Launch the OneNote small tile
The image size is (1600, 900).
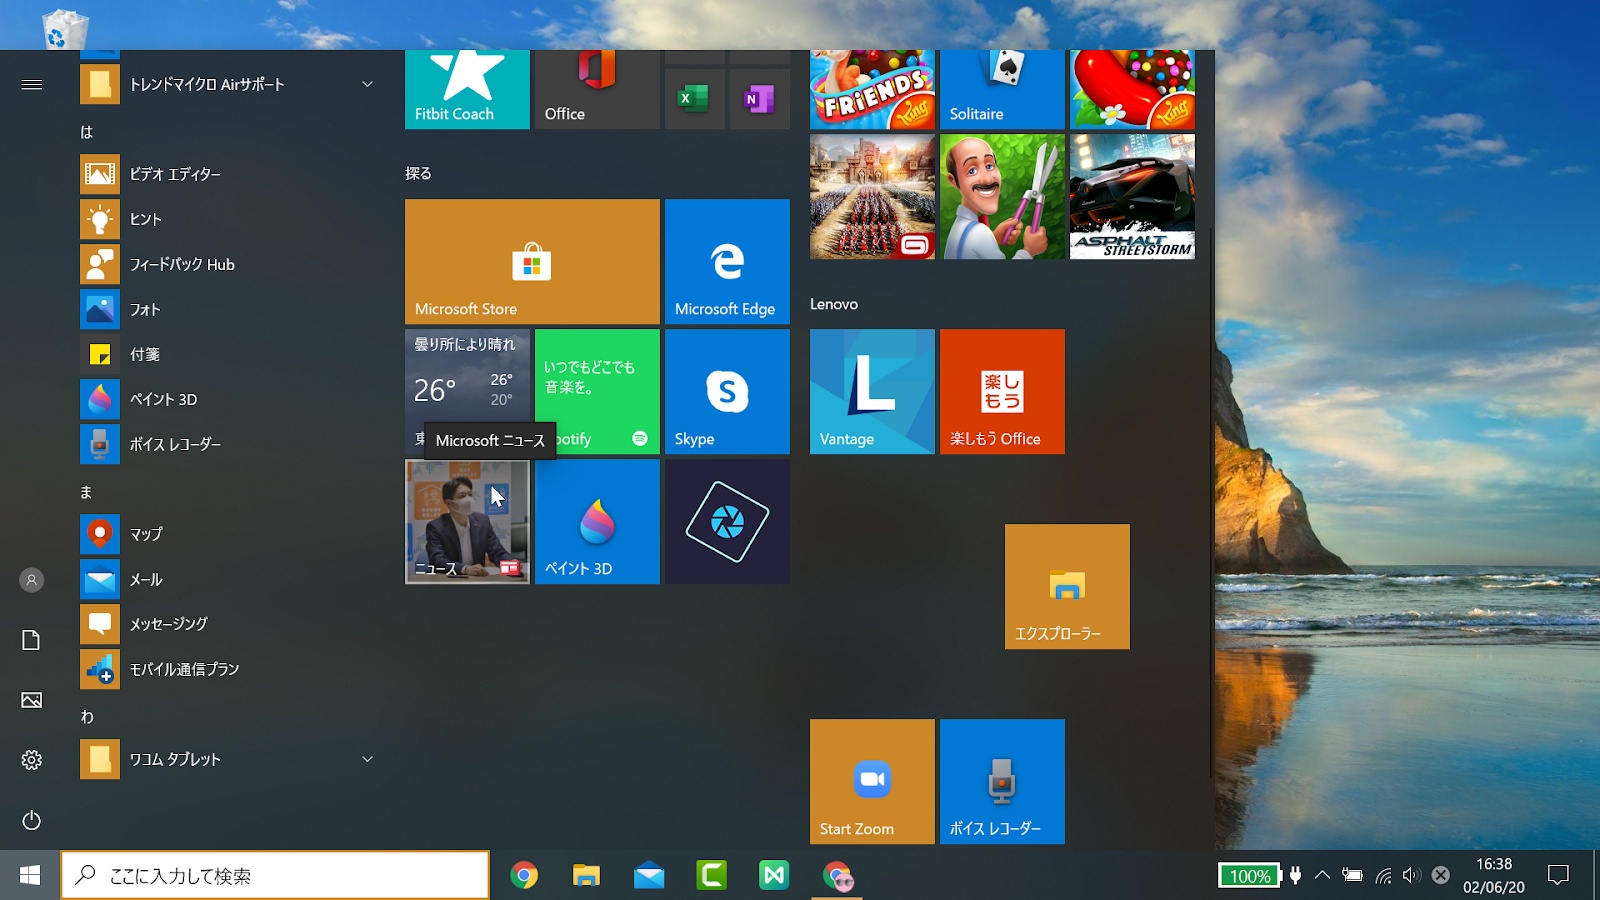759,98
